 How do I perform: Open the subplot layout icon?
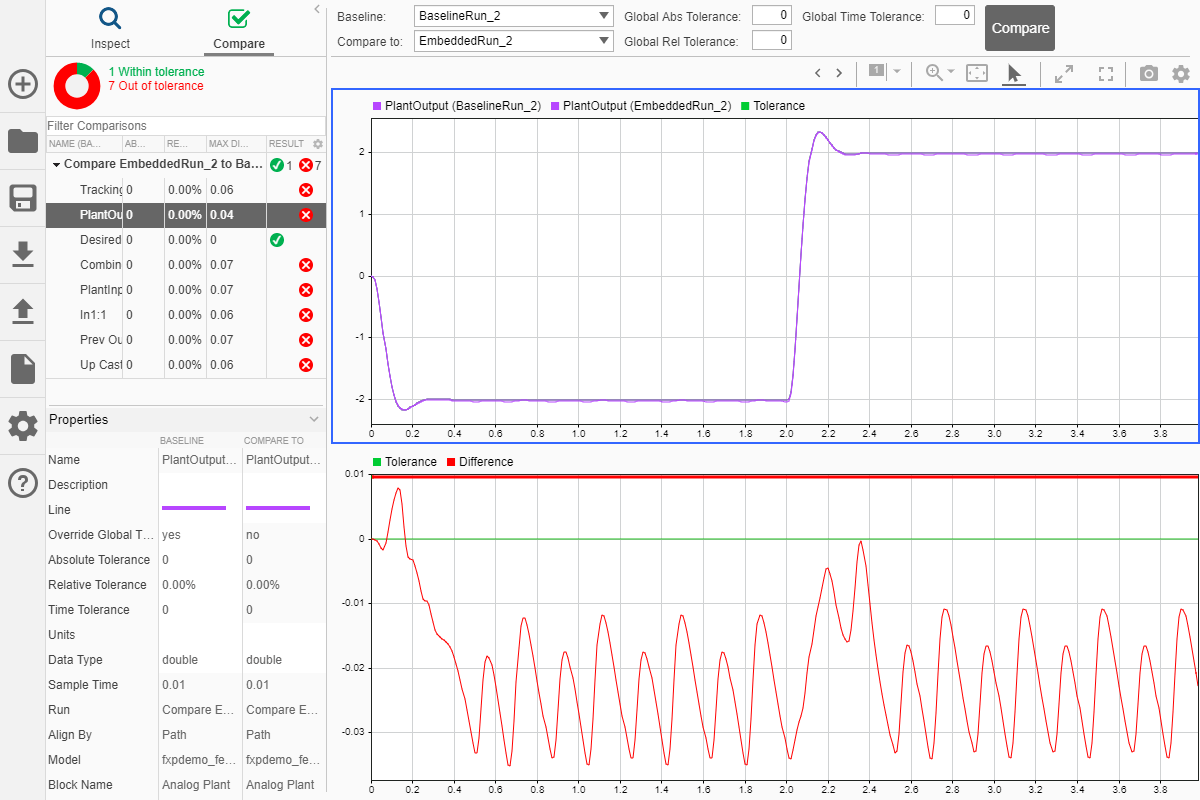(876, 71)
